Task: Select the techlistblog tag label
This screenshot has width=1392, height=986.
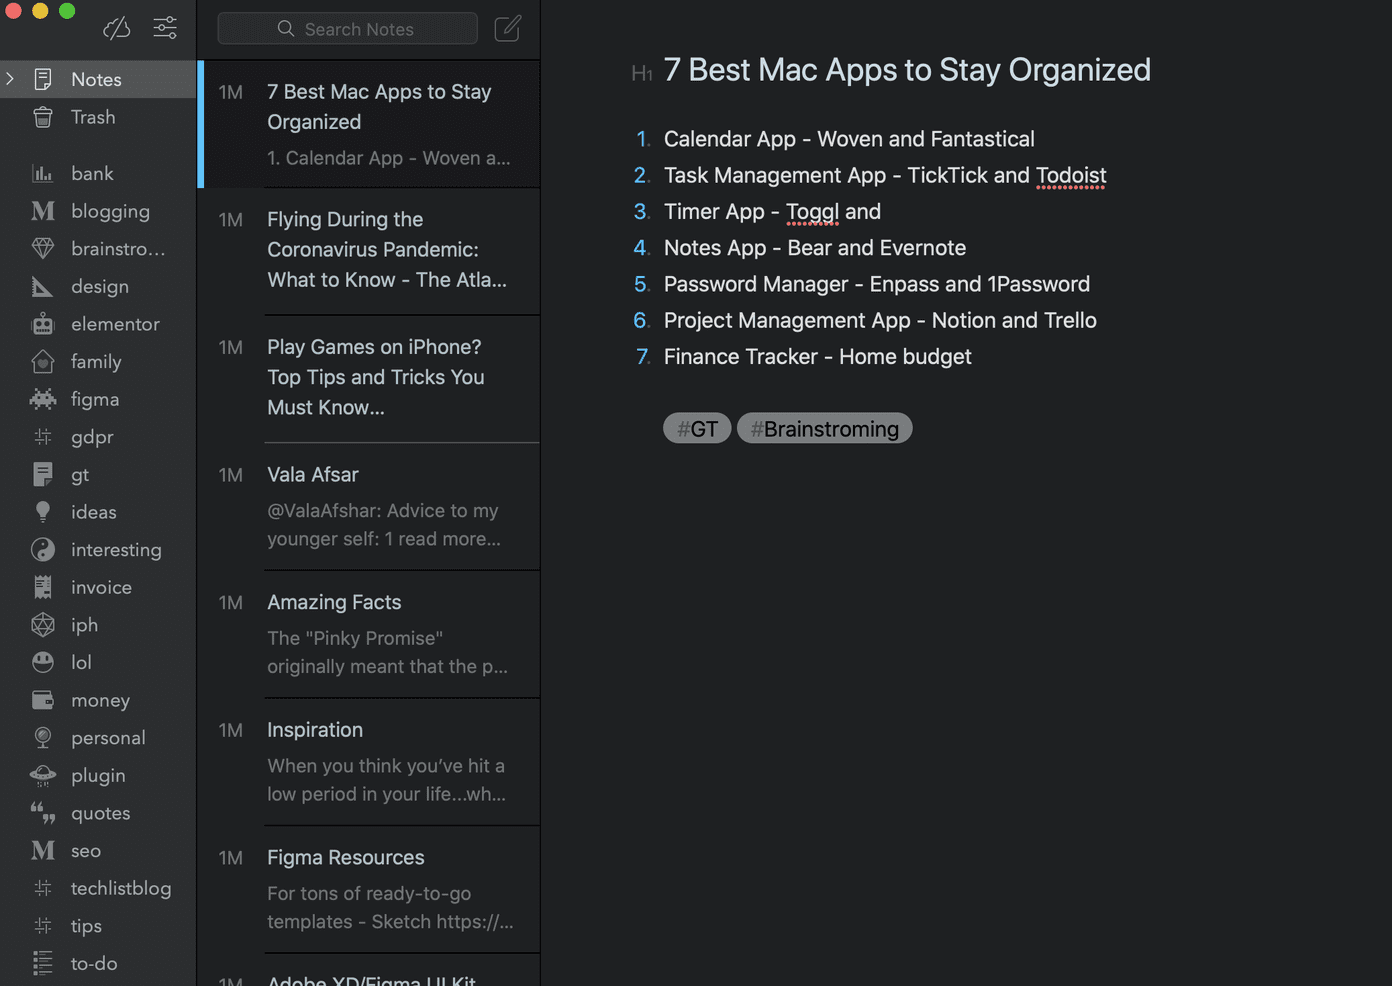Action: [x=121, y=888]
